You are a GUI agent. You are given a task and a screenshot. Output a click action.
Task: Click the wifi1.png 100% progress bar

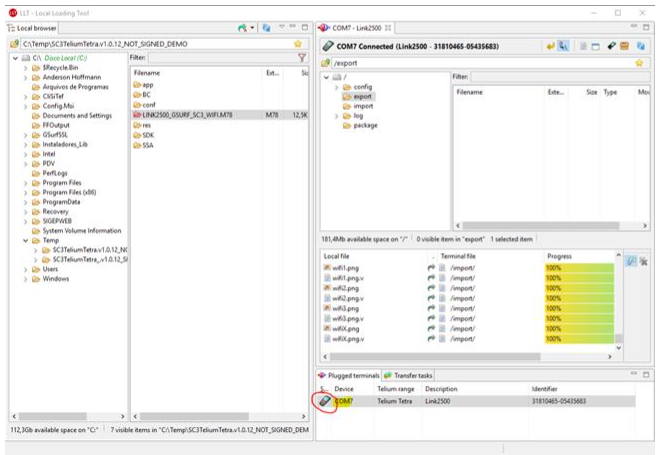tap(578, 268)
